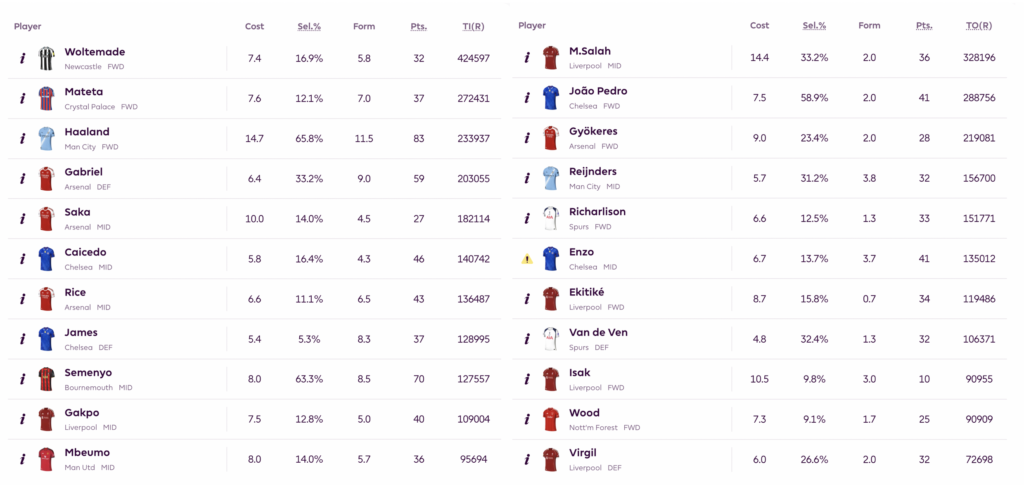Sort by TI(R) column header
Image resolution: width=1024 pixels, height=485 pixels.
click(x=473, y=26)
